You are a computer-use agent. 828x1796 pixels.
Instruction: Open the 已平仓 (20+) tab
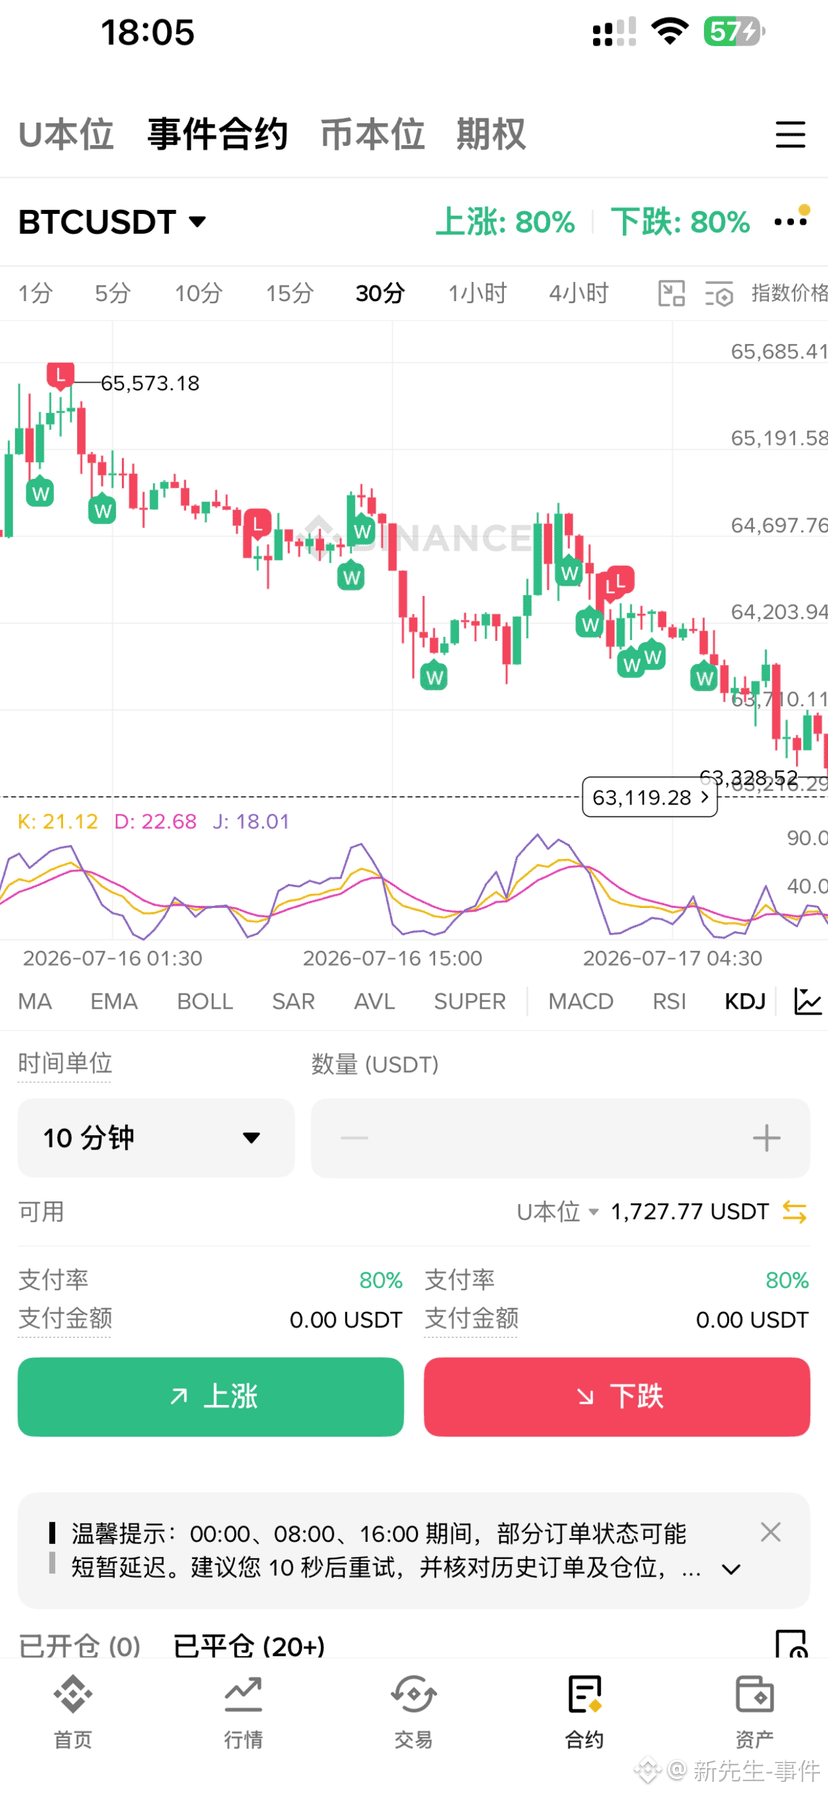[249, 1645]
